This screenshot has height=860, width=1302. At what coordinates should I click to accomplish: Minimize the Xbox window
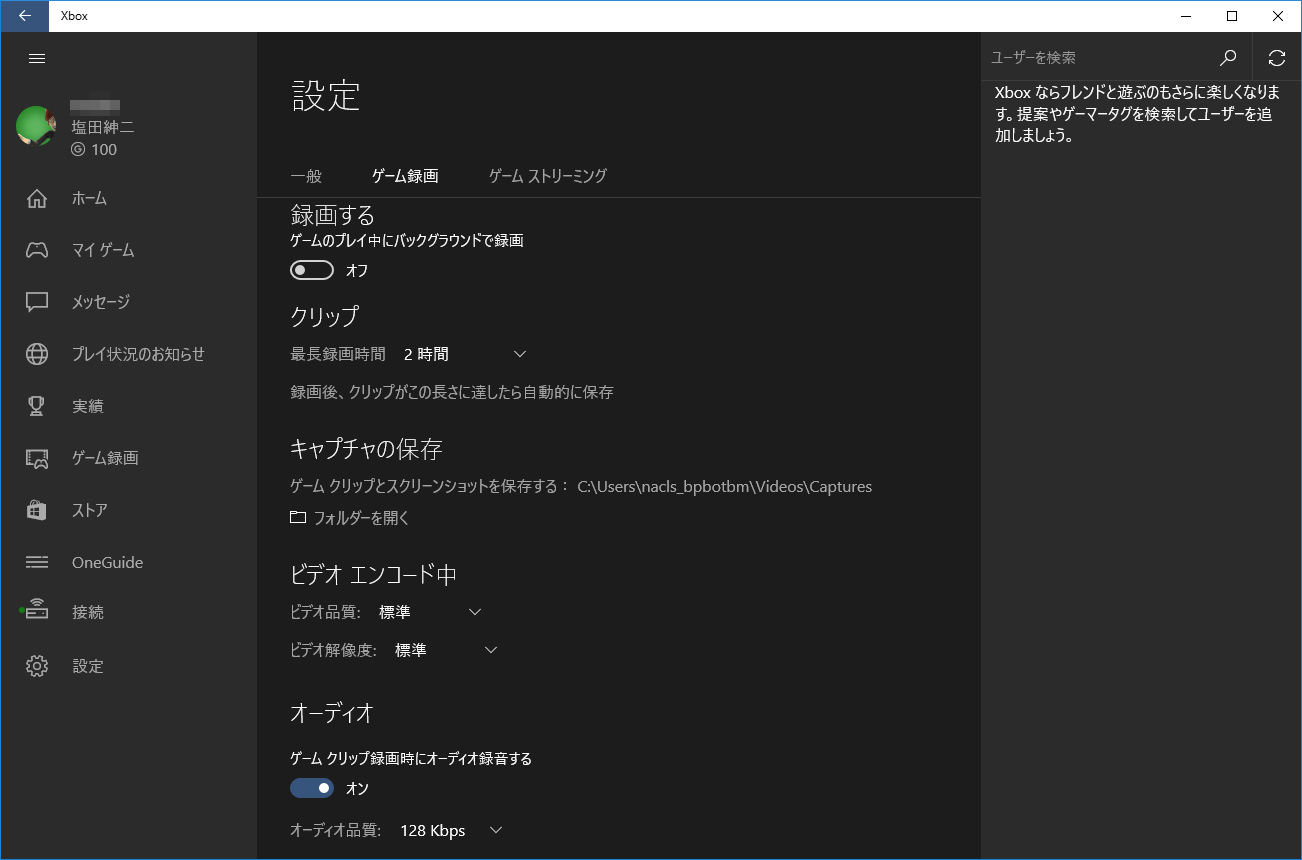(x=1186, y=16)
